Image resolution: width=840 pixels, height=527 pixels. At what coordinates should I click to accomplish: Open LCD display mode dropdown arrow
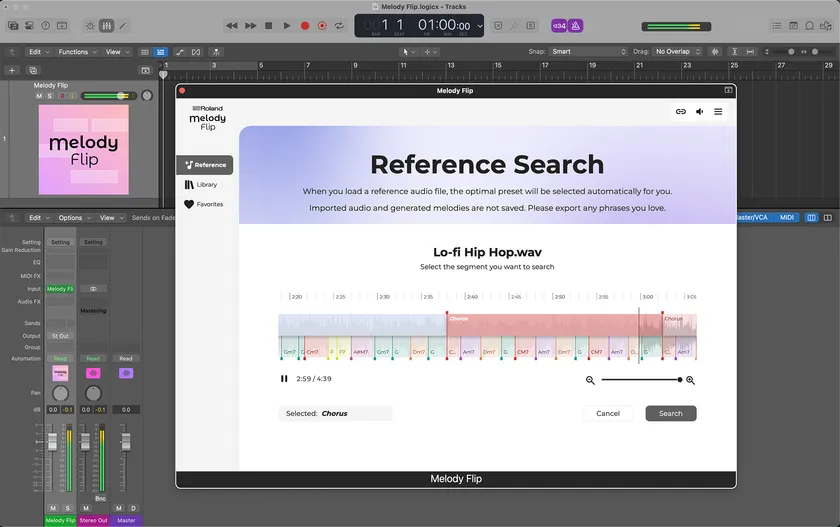click(479, 26)
